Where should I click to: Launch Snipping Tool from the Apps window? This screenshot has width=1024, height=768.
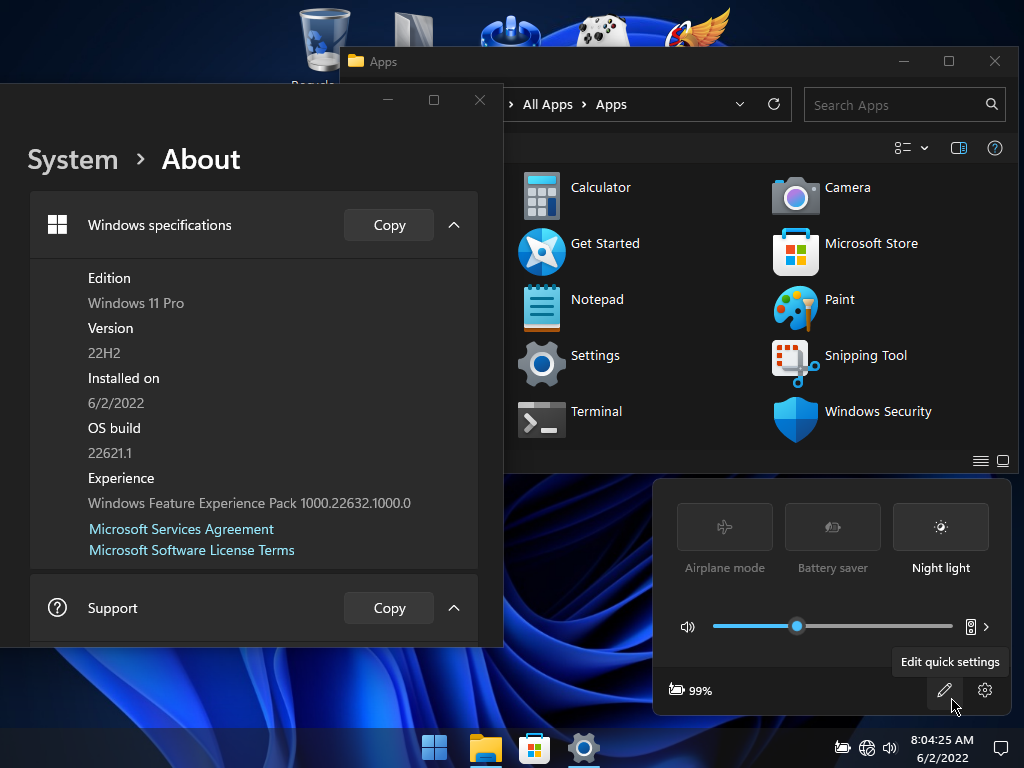pos(795,364)
